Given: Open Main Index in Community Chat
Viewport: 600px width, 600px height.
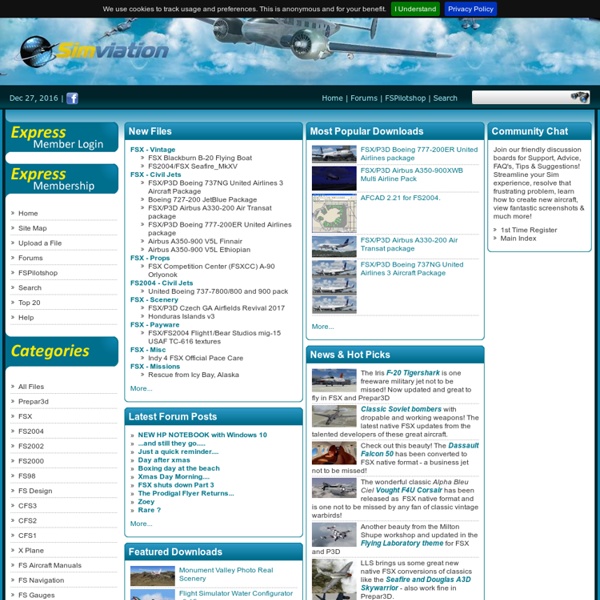Looking at the screenshot, I should point(518,239).
